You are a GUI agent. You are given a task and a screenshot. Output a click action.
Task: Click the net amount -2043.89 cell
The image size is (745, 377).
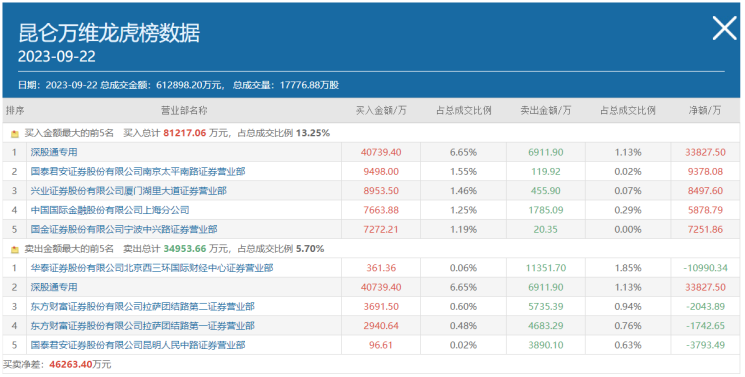705,306
